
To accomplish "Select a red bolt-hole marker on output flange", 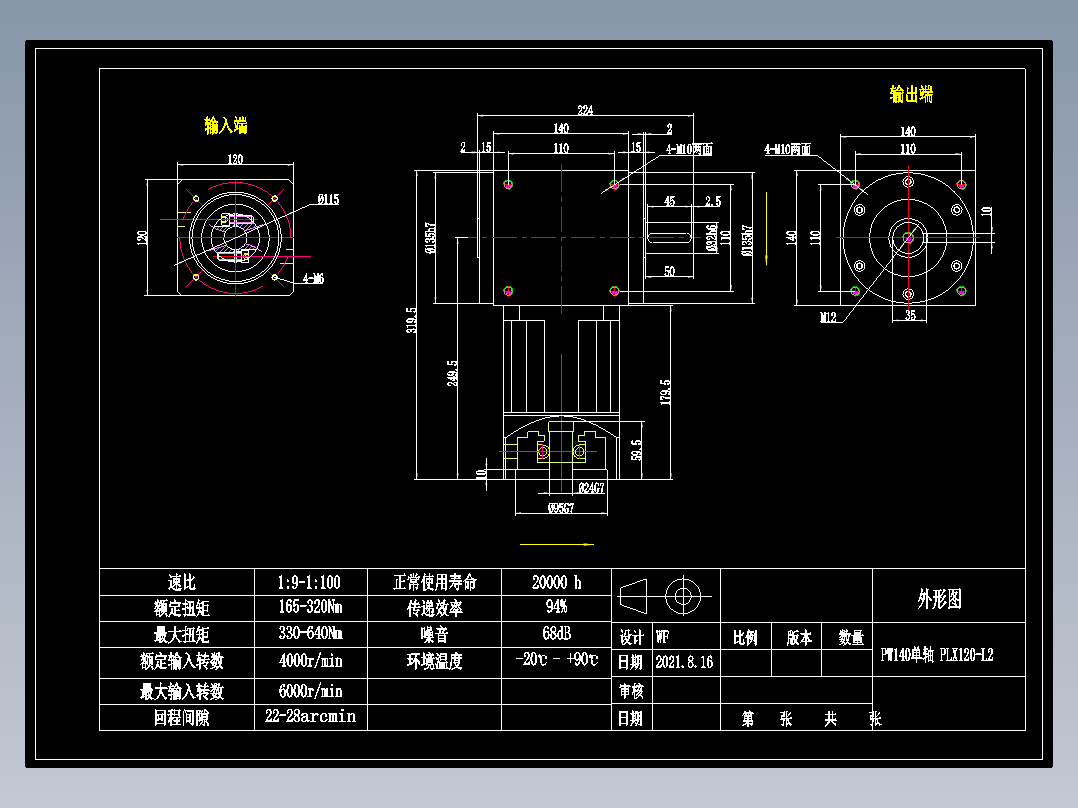I will (x=856, y=186).
